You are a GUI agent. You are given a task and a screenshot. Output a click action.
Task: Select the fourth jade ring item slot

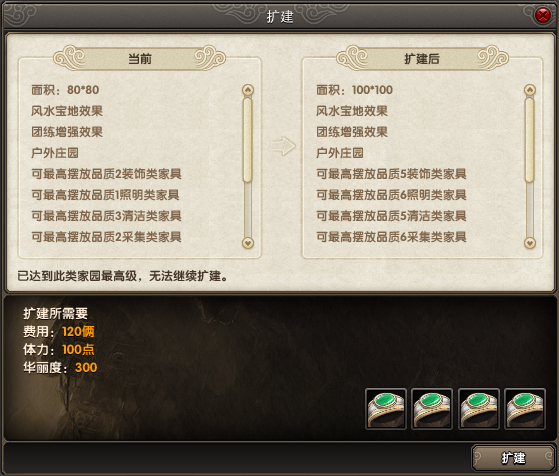525,409
